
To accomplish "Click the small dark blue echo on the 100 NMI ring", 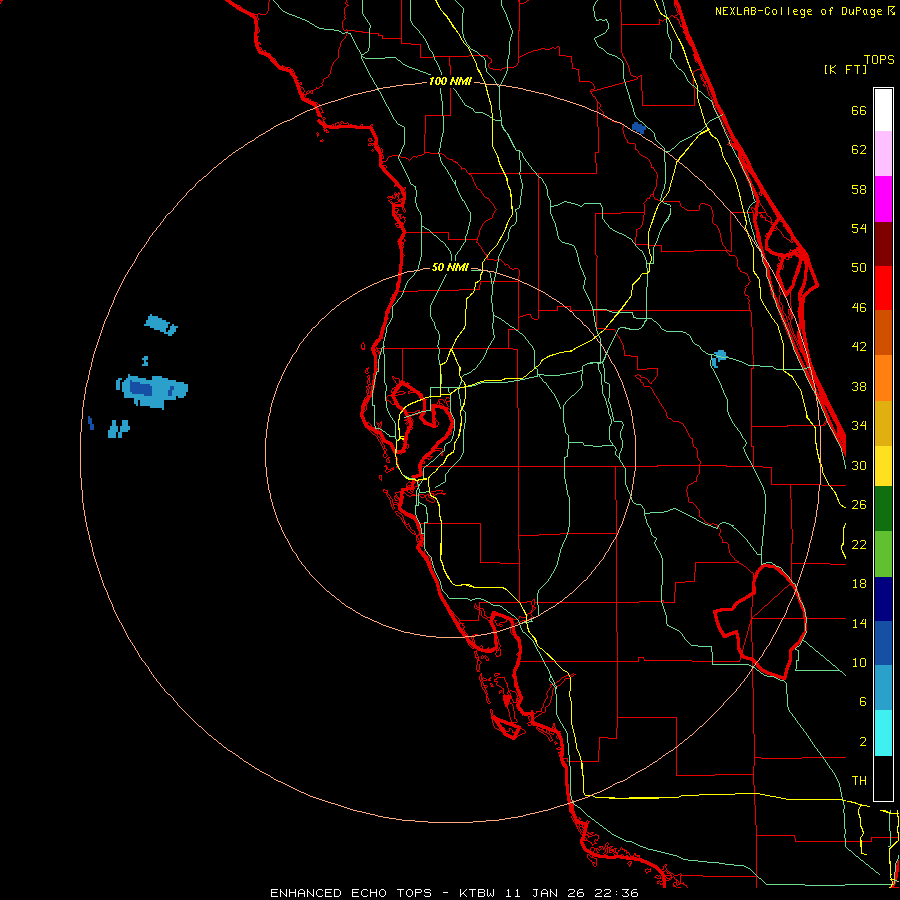I will [638, 128].
